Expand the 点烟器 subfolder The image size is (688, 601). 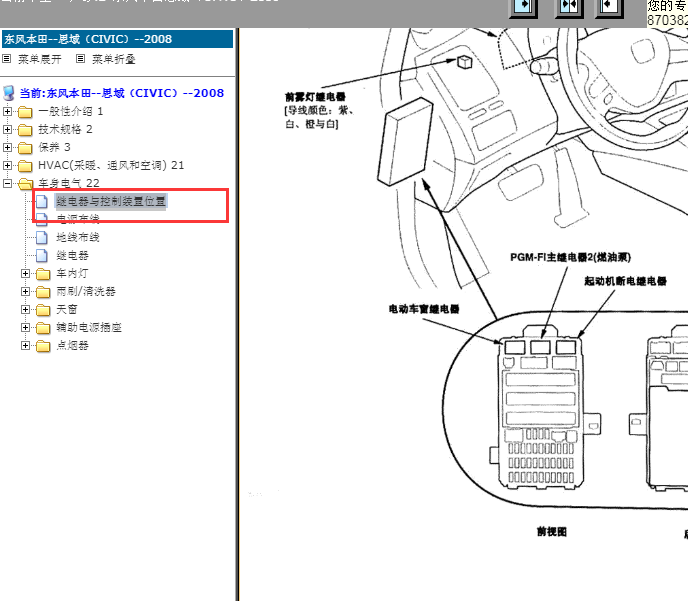click(25, 345)
